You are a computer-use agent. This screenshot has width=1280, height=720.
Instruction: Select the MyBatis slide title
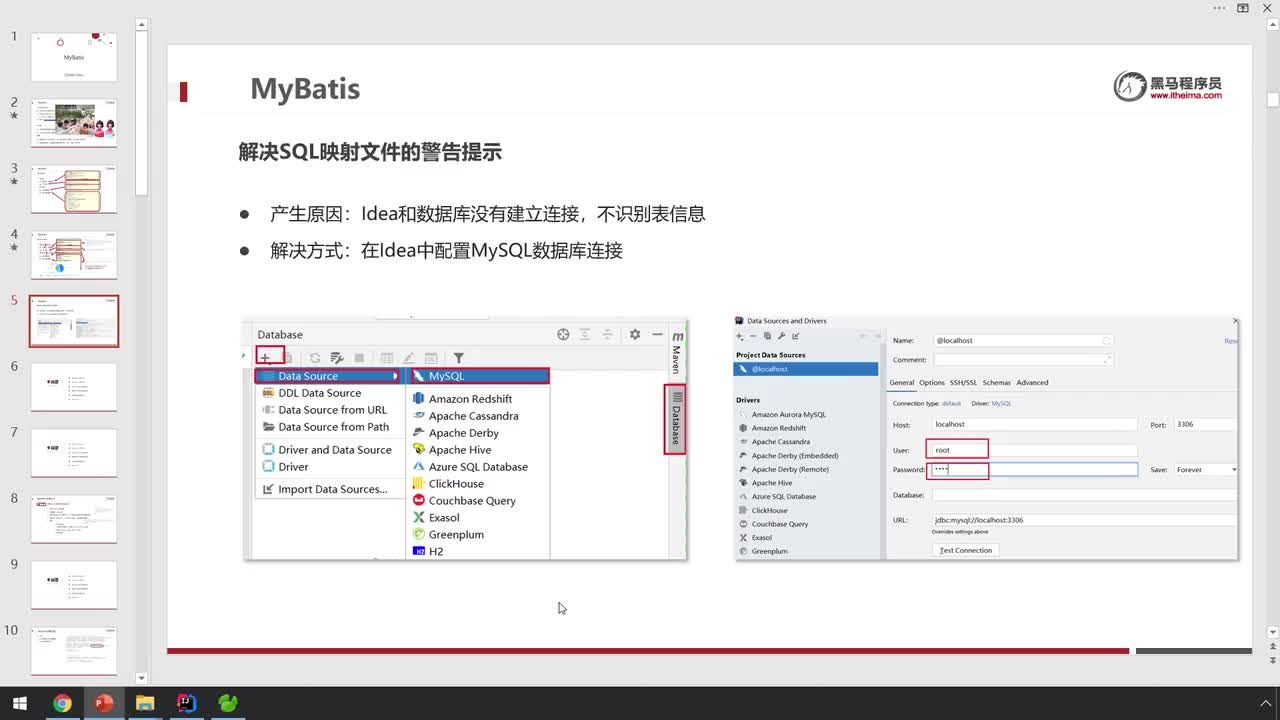305,89
